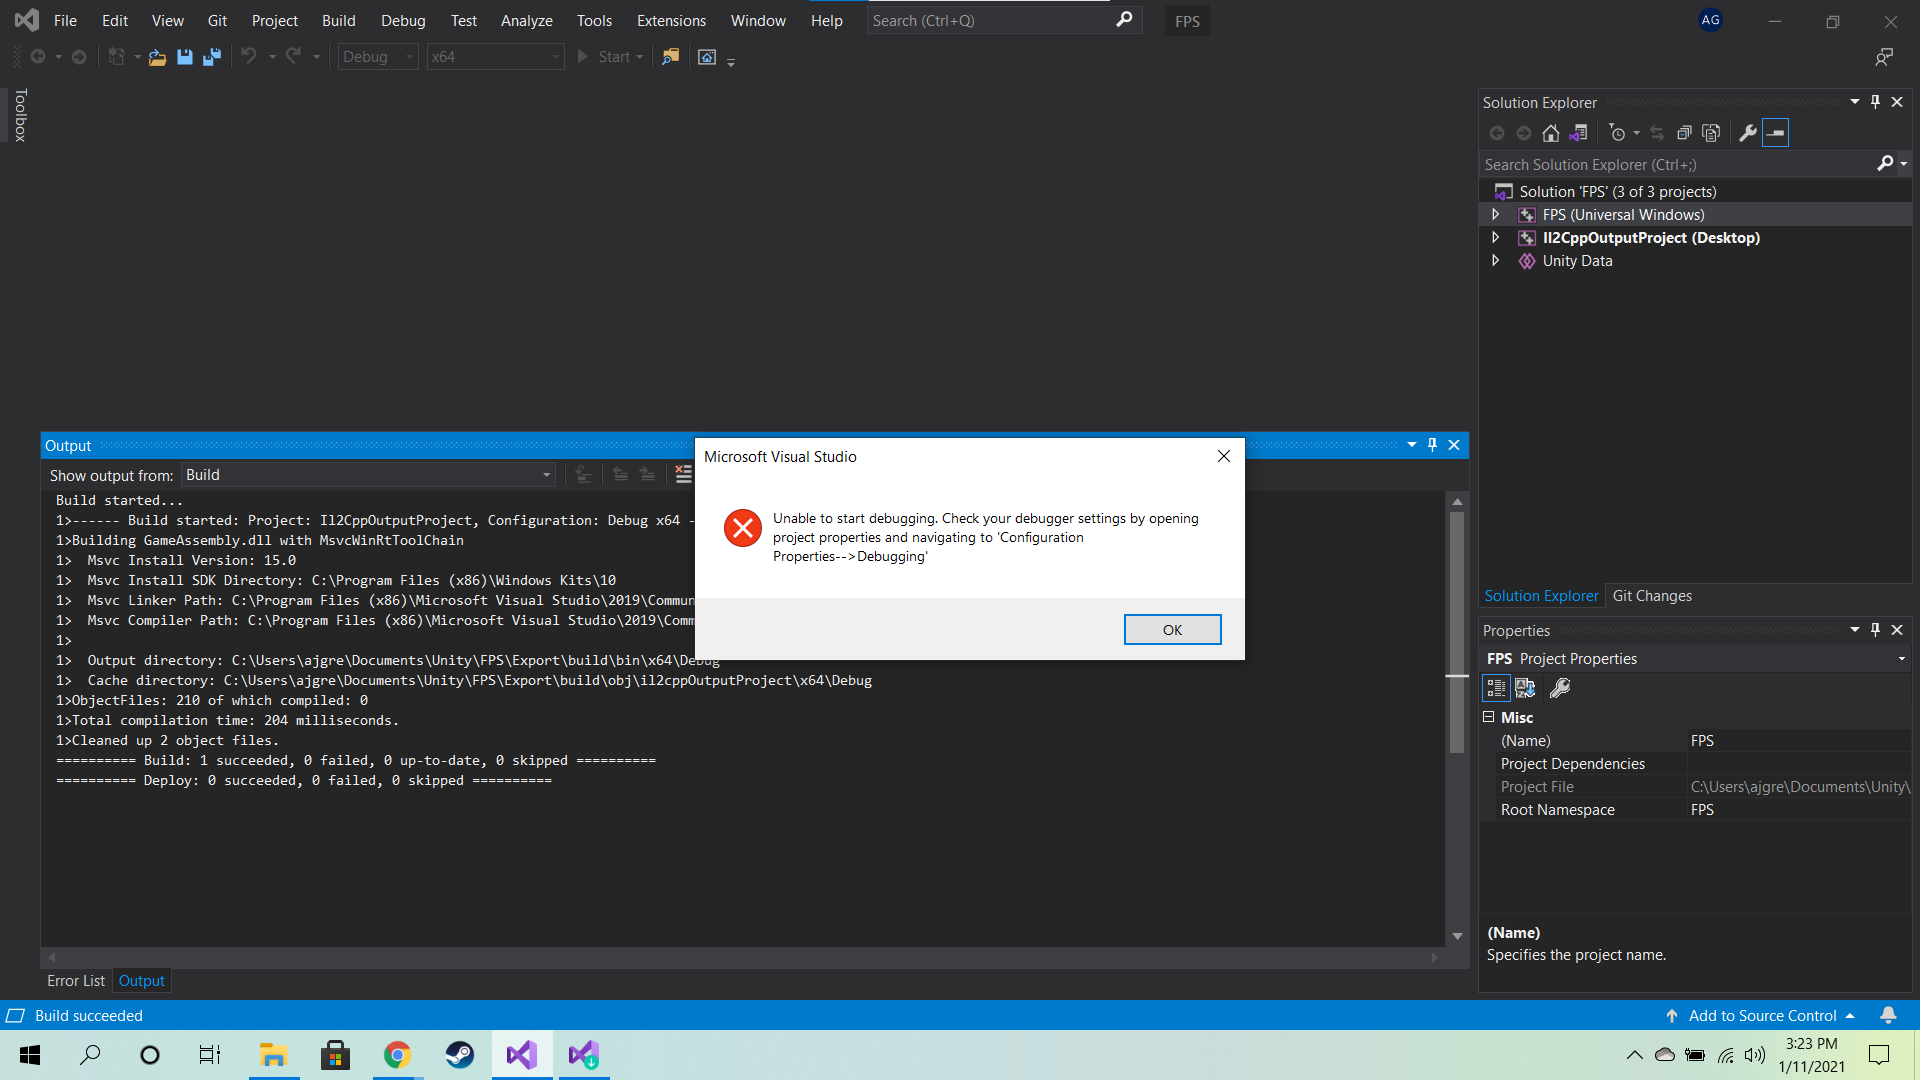Expand the FPS (Universal Windows) project
Image resolution: width=1920 pixels, height=1080 pixels.
click(1495, 214)
